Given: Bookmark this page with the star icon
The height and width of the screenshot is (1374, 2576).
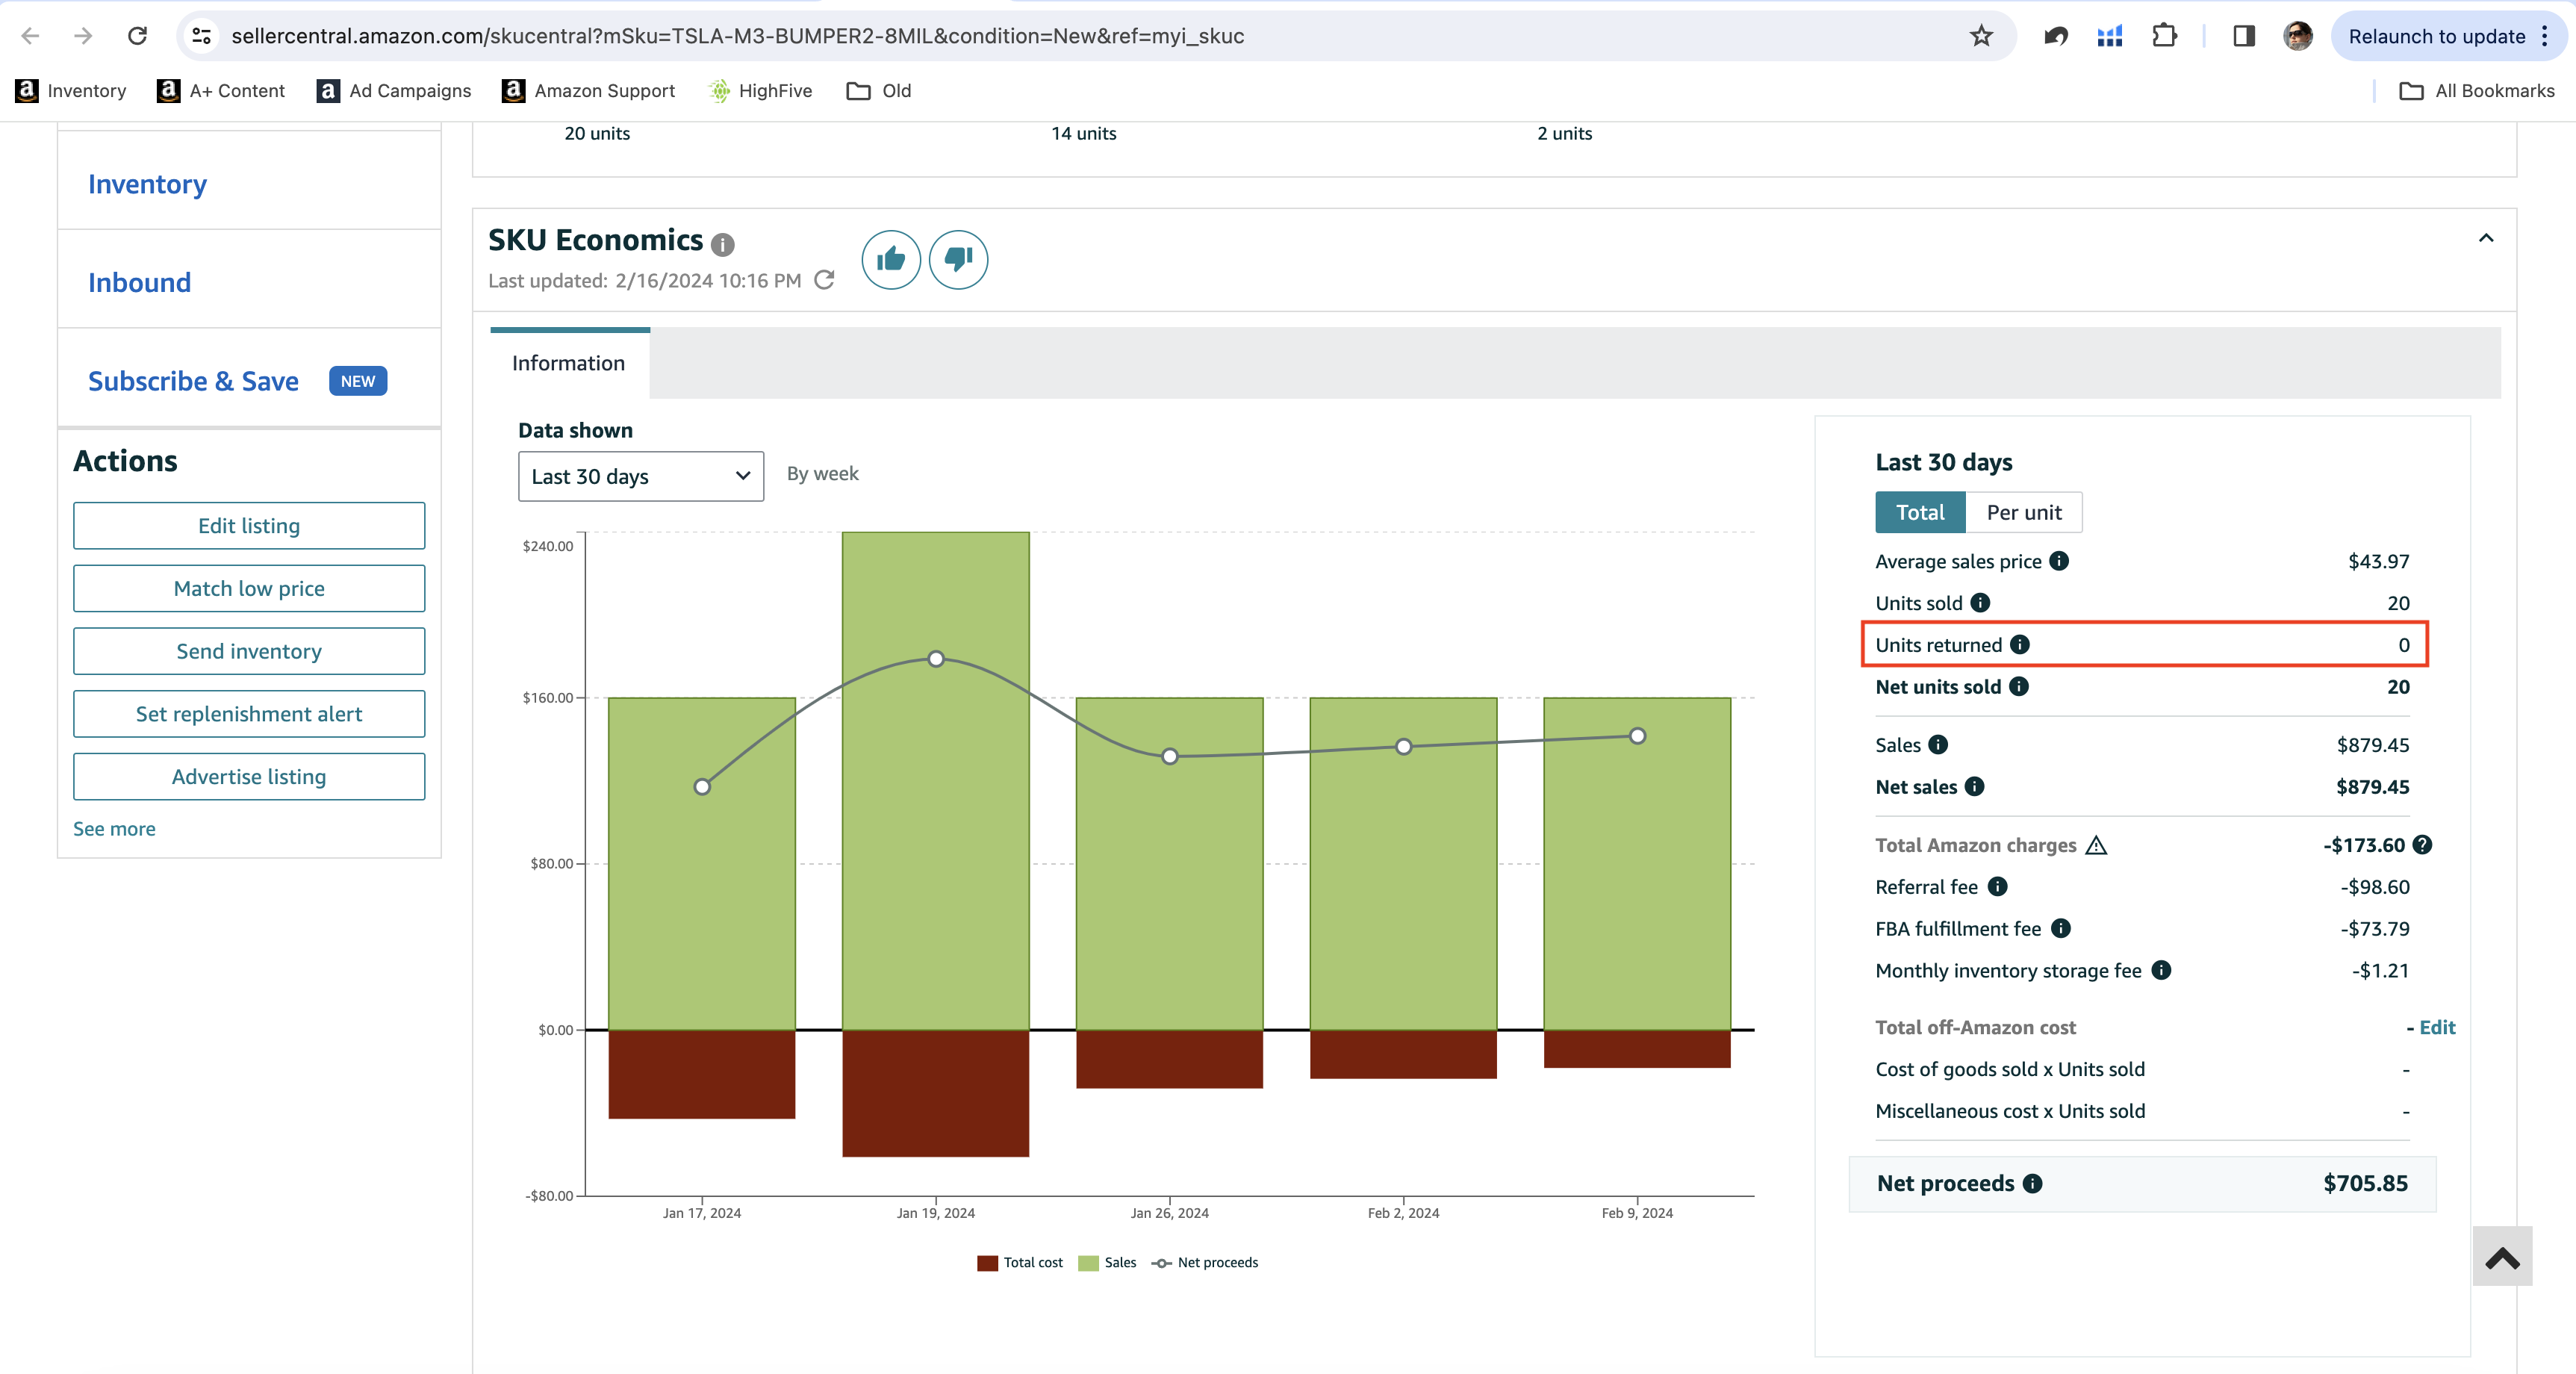Looking at the screenshot, I should [1981, 36].
